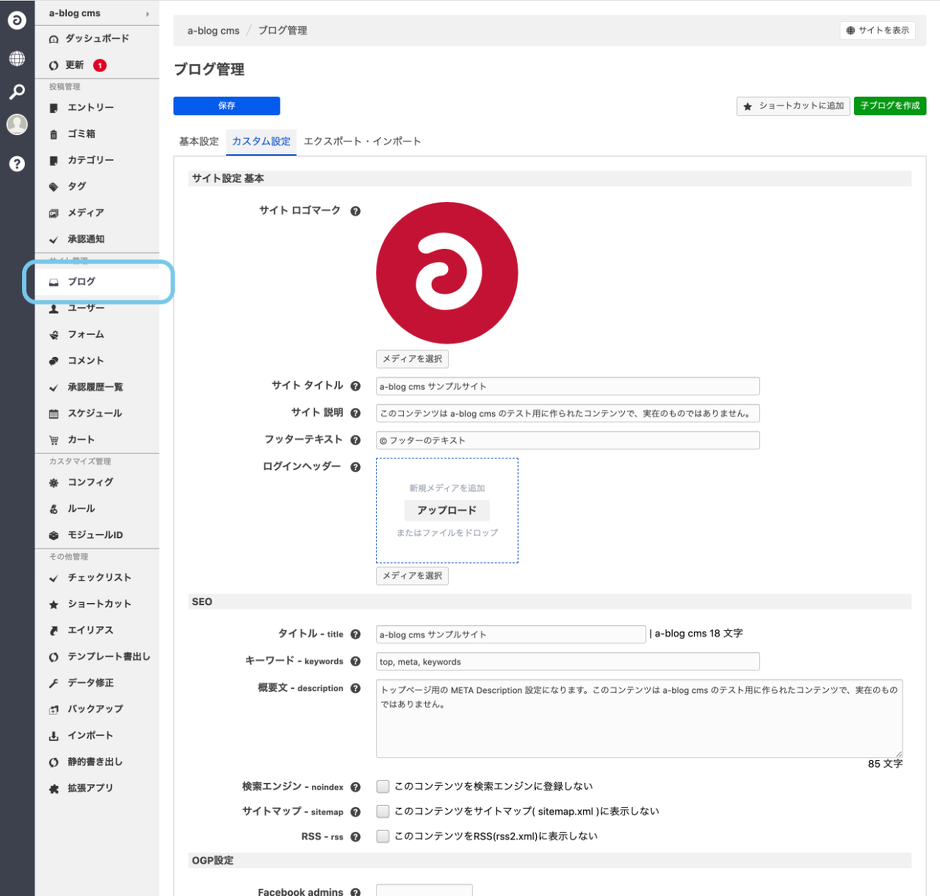The width and height of the screenshot is (940, 896).
Task: Click the user avatar icon
Action: pyautogui.click(x=17, y=125)
